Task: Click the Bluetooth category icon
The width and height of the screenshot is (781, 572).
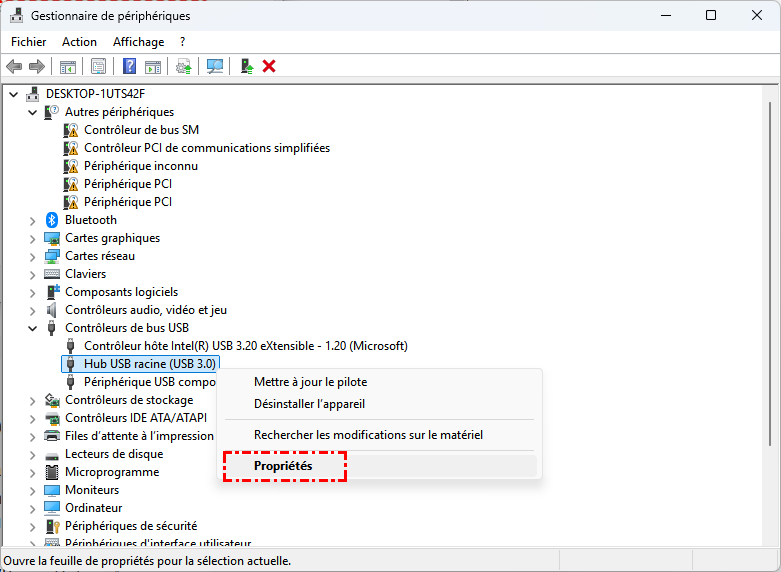Action: 53,220
